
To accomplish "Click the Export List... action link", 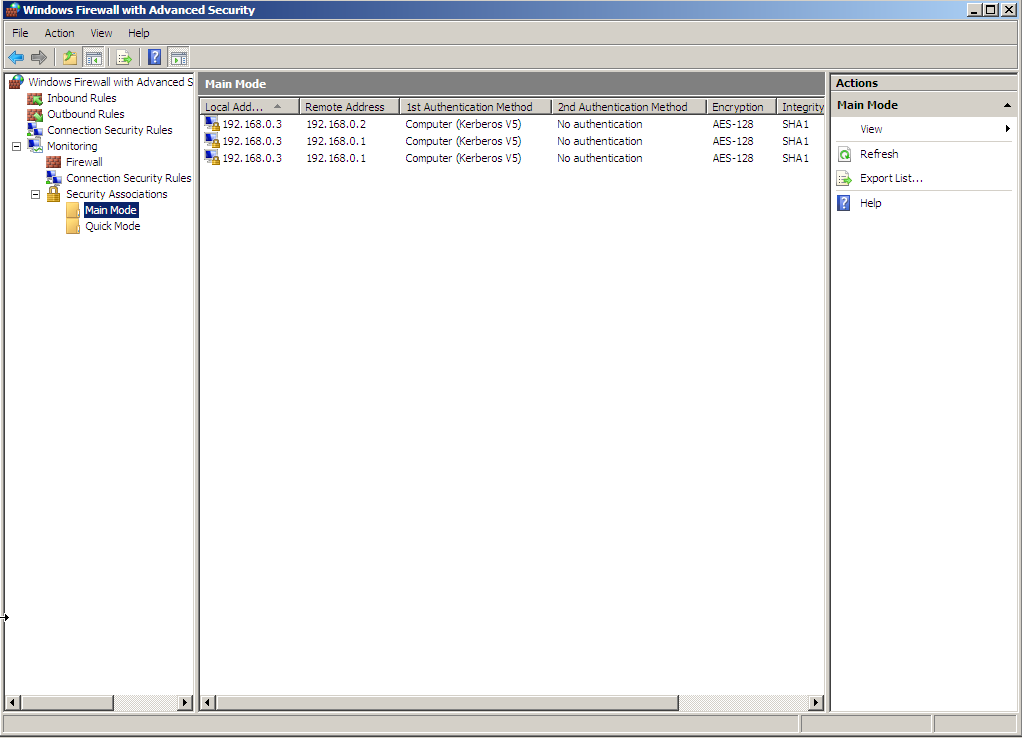I will tap(891, 179).
